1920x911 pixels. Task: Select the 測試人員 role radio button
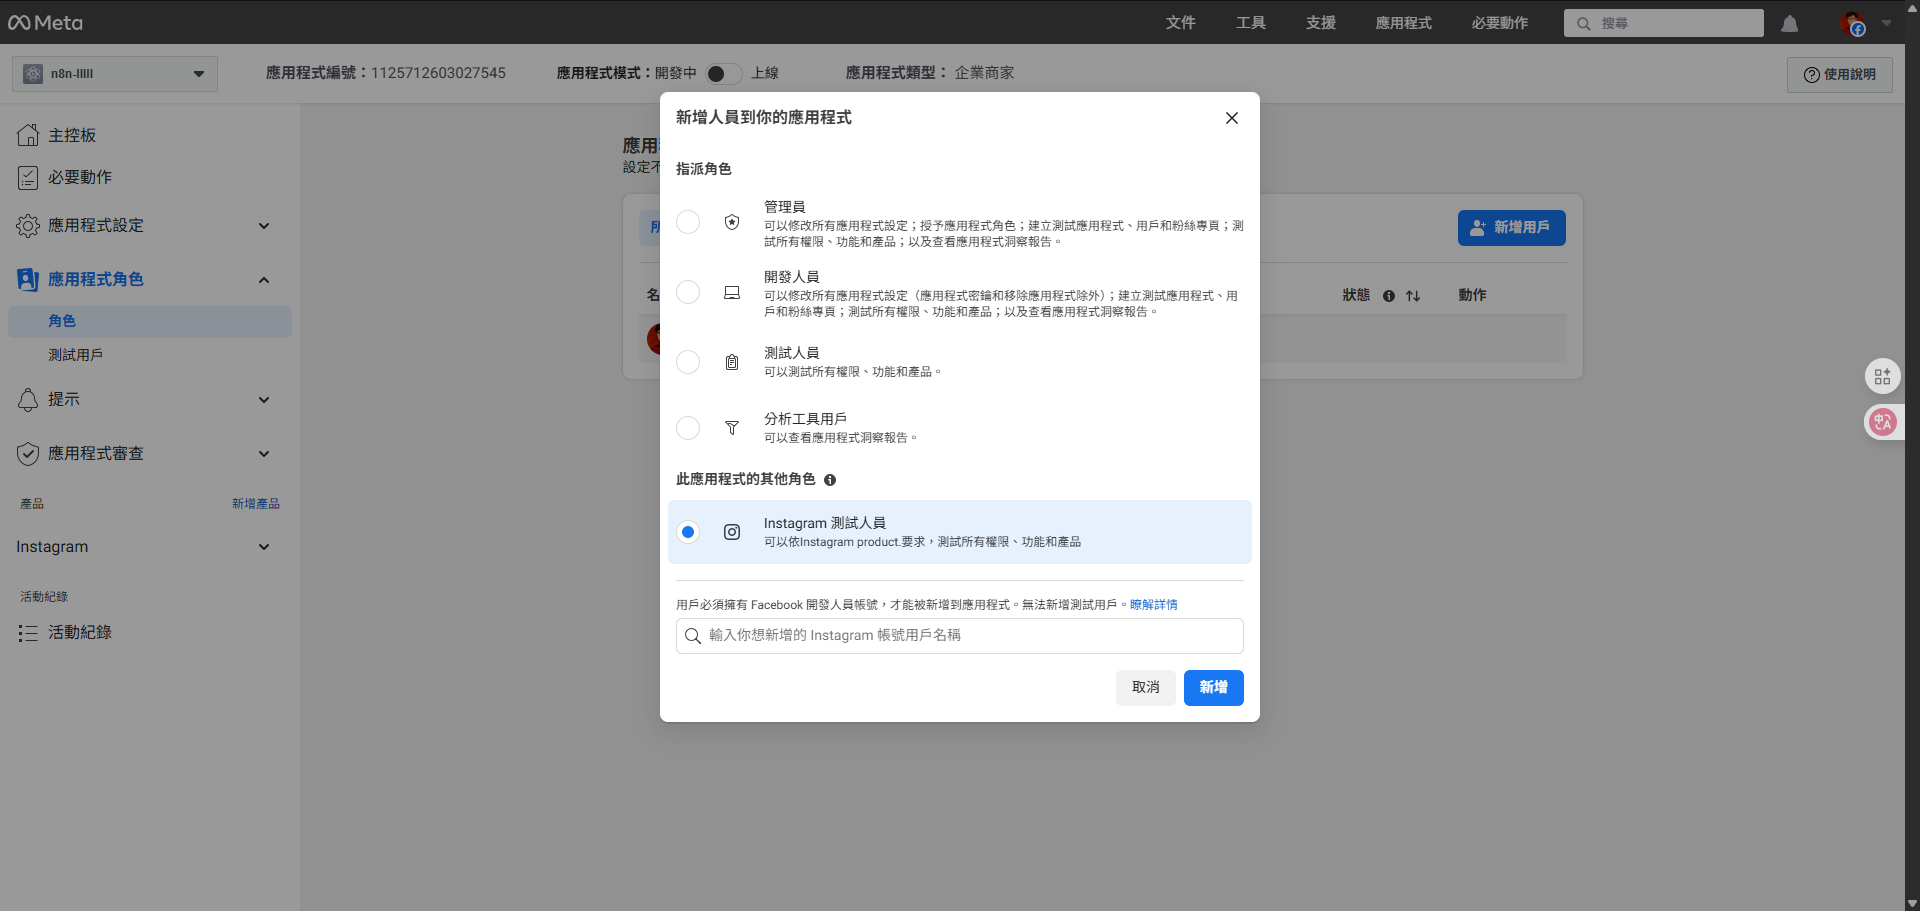687,362
